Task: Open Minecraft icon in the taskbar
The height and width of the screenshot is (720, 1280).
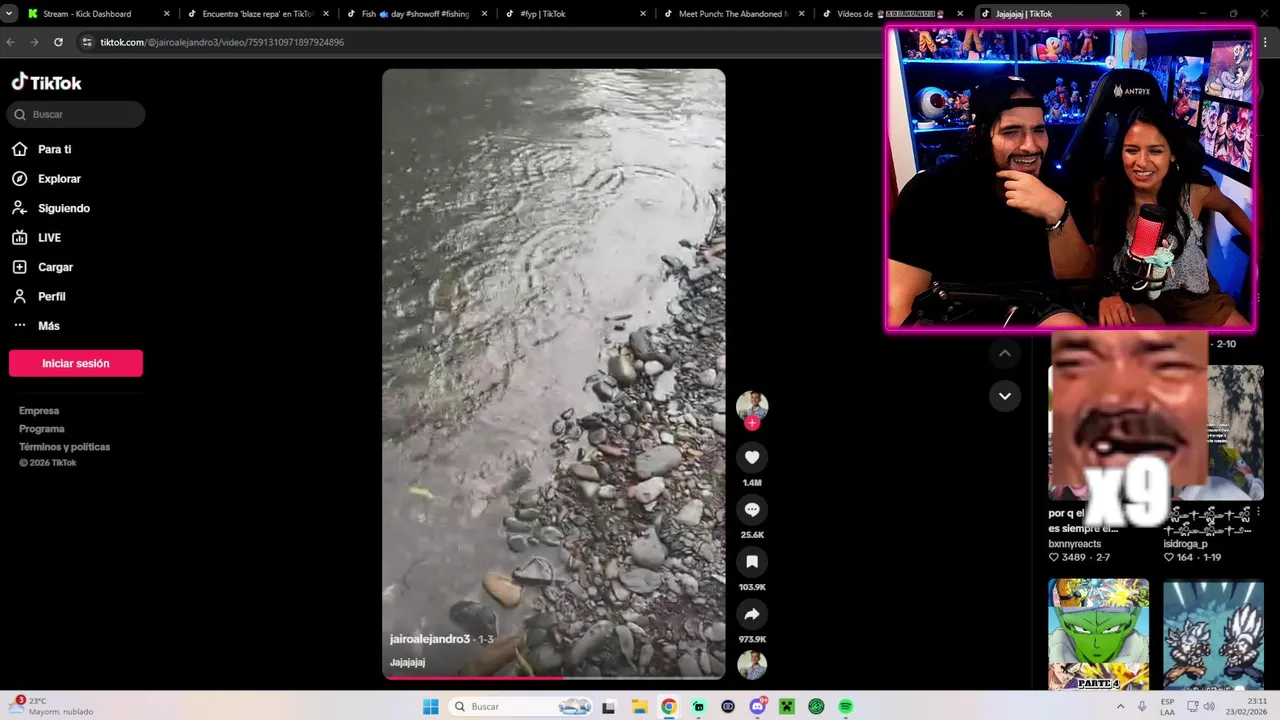Action: 787,707
